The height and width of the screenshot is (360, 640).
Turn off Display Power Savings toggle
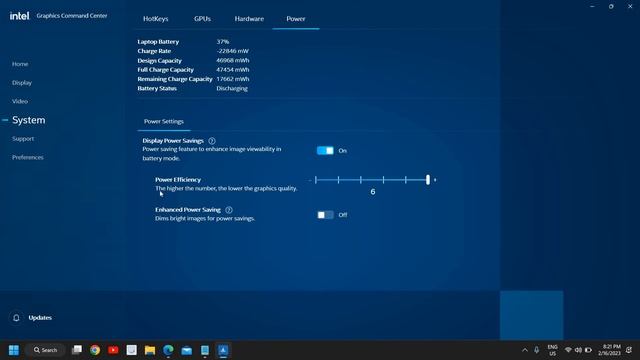325,151
